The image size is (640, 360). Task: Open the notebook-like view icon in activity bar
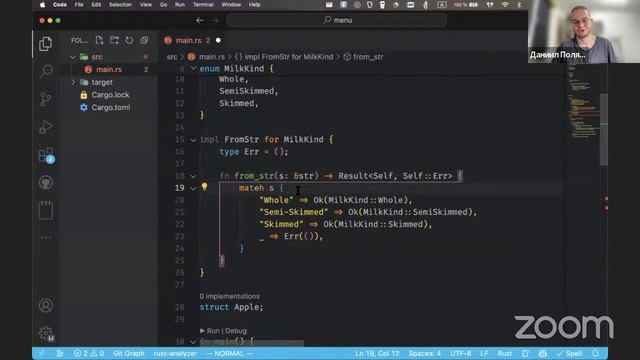(46, 210)
